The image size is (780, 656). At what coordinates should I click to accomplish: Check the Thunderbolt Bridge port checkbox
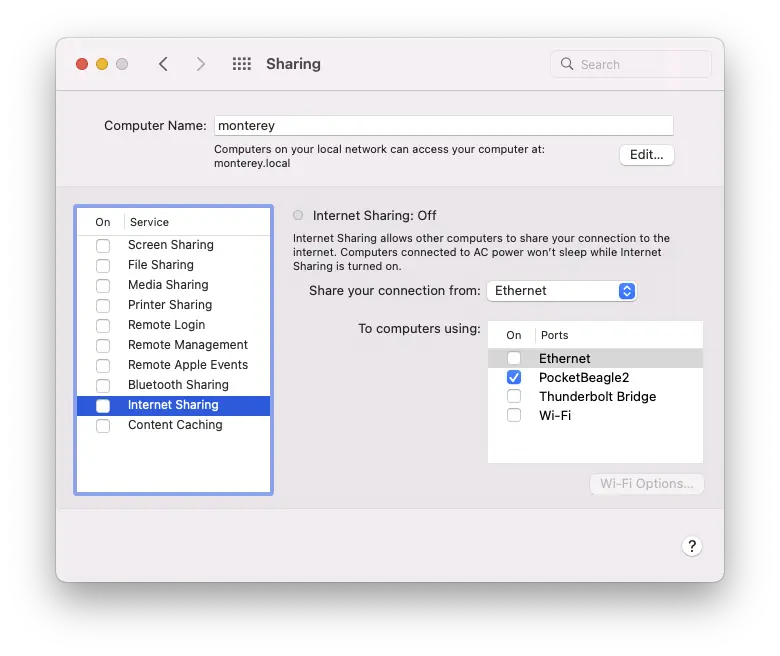tap(514, 396)
